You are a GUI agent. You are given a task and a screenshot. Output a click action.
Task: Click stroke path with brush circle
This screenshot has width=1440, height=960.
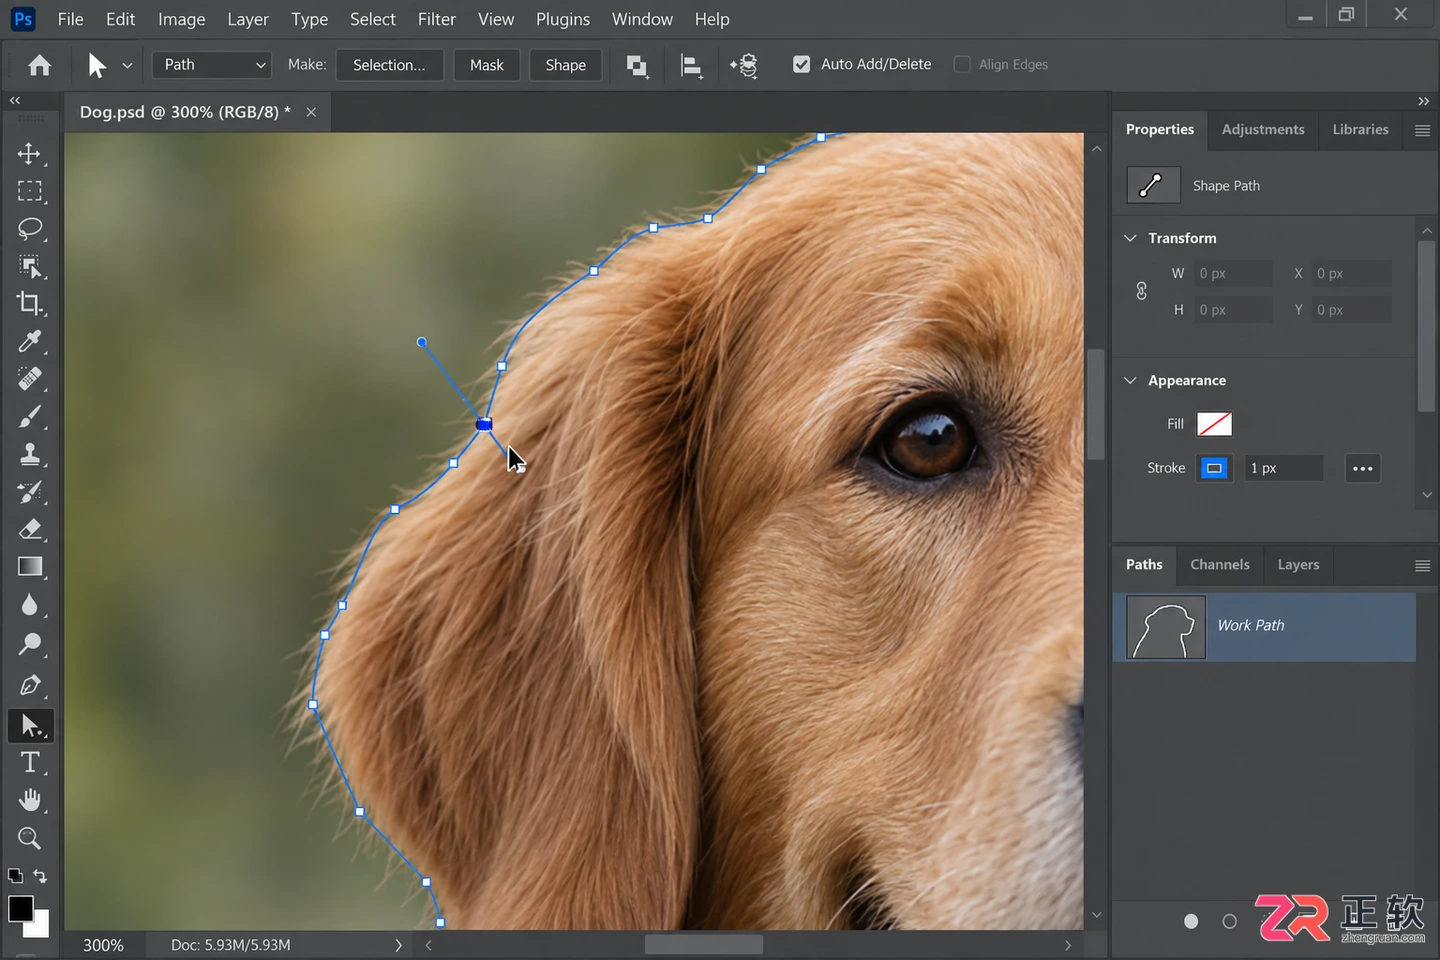1230,921
